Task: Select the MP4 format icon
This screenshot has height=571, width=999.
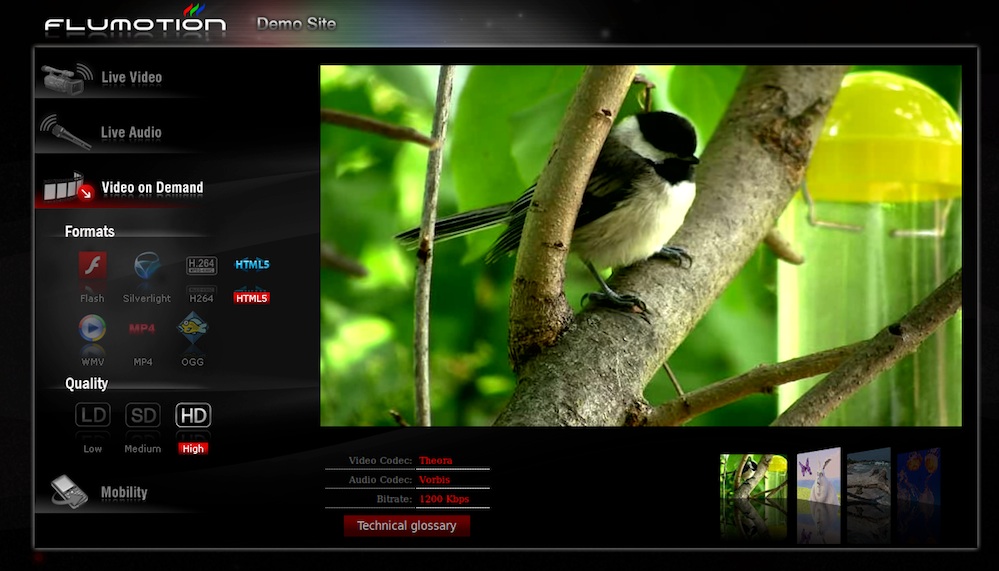Action: pos(143,328)
